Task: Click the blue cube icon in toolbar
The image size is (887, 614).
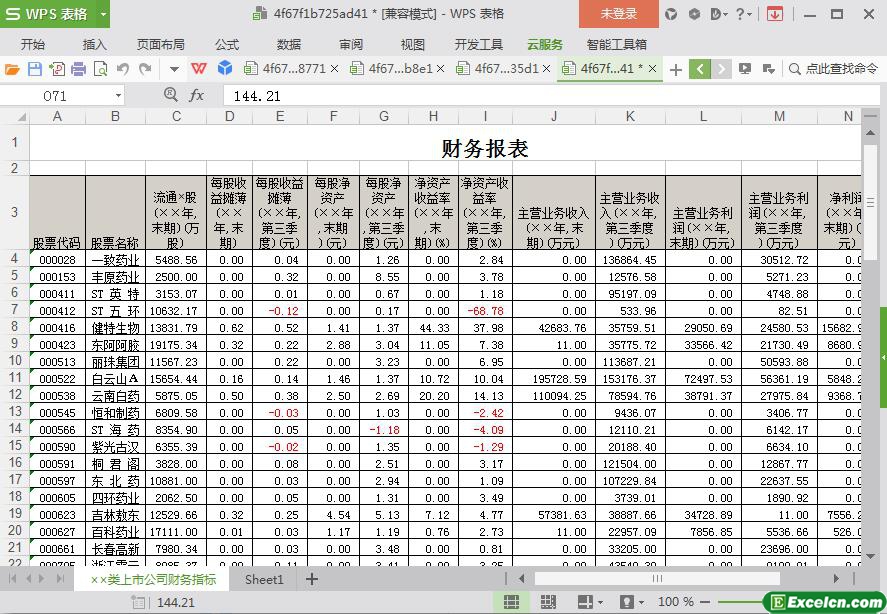Action: (225, 69)
